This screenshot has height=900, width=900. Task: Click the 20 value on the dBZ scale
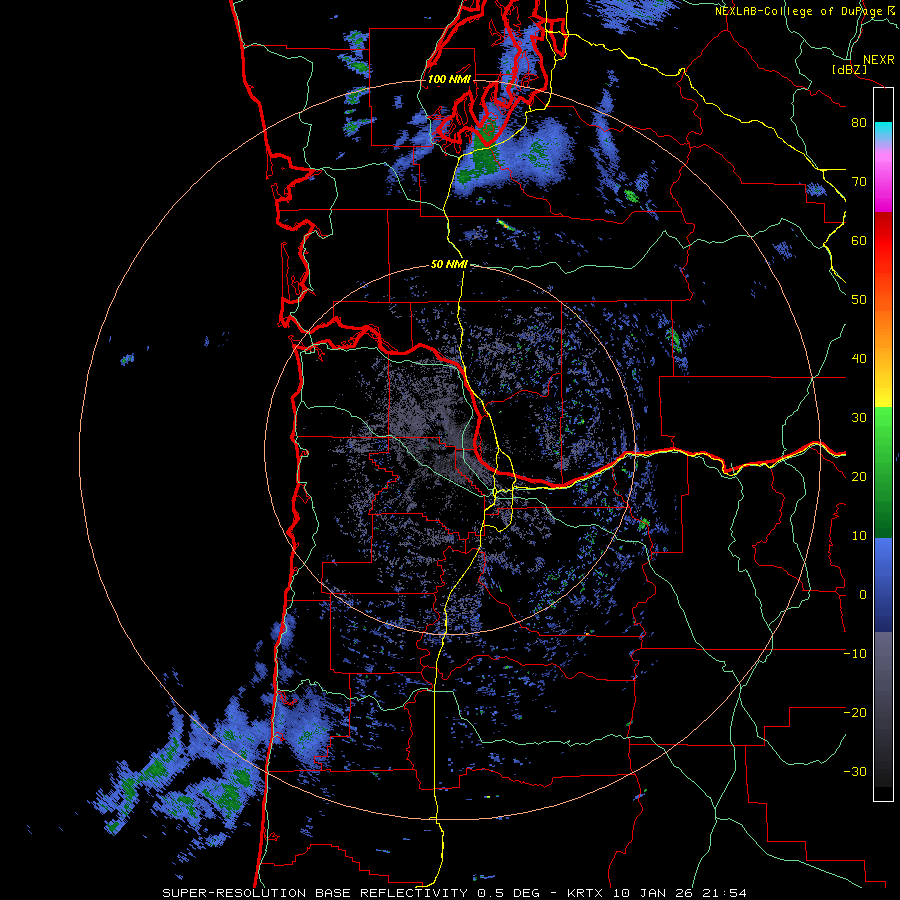(859, 477)
